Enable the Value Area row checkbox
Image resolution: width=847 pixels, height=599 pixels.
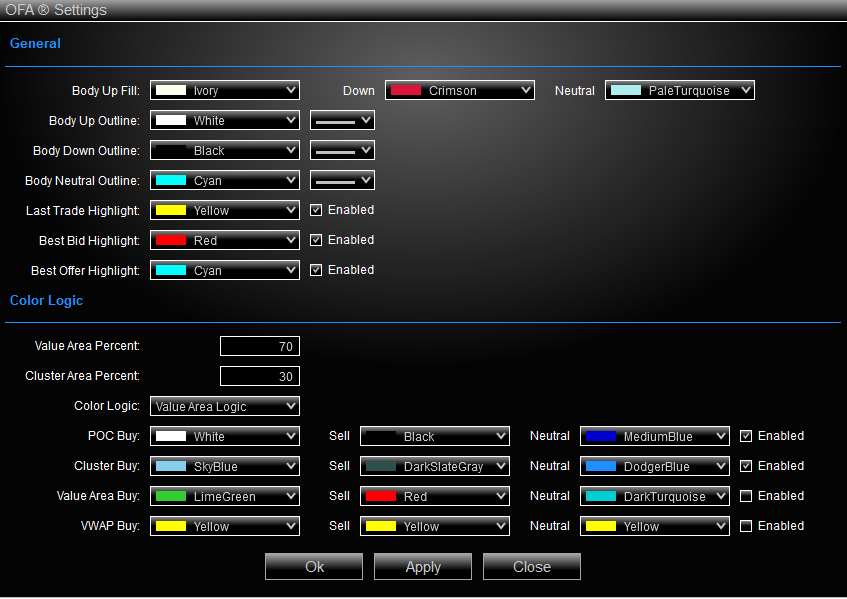coord(746,496)
